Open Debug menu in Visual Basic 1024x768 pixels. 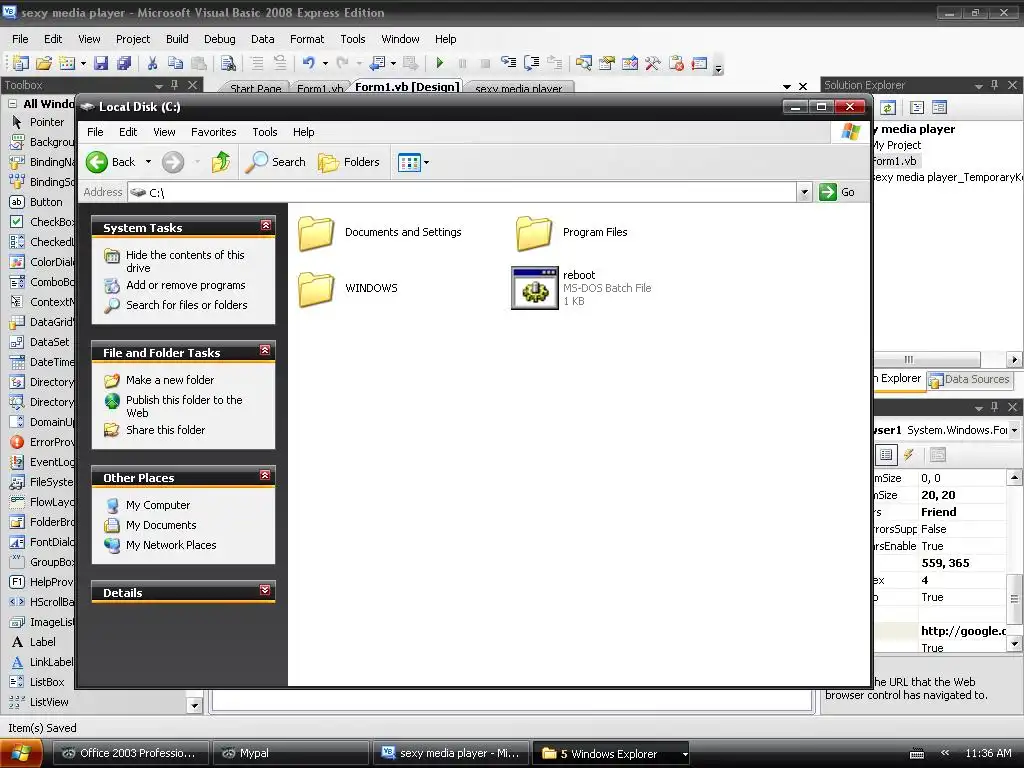pos(219,39)
